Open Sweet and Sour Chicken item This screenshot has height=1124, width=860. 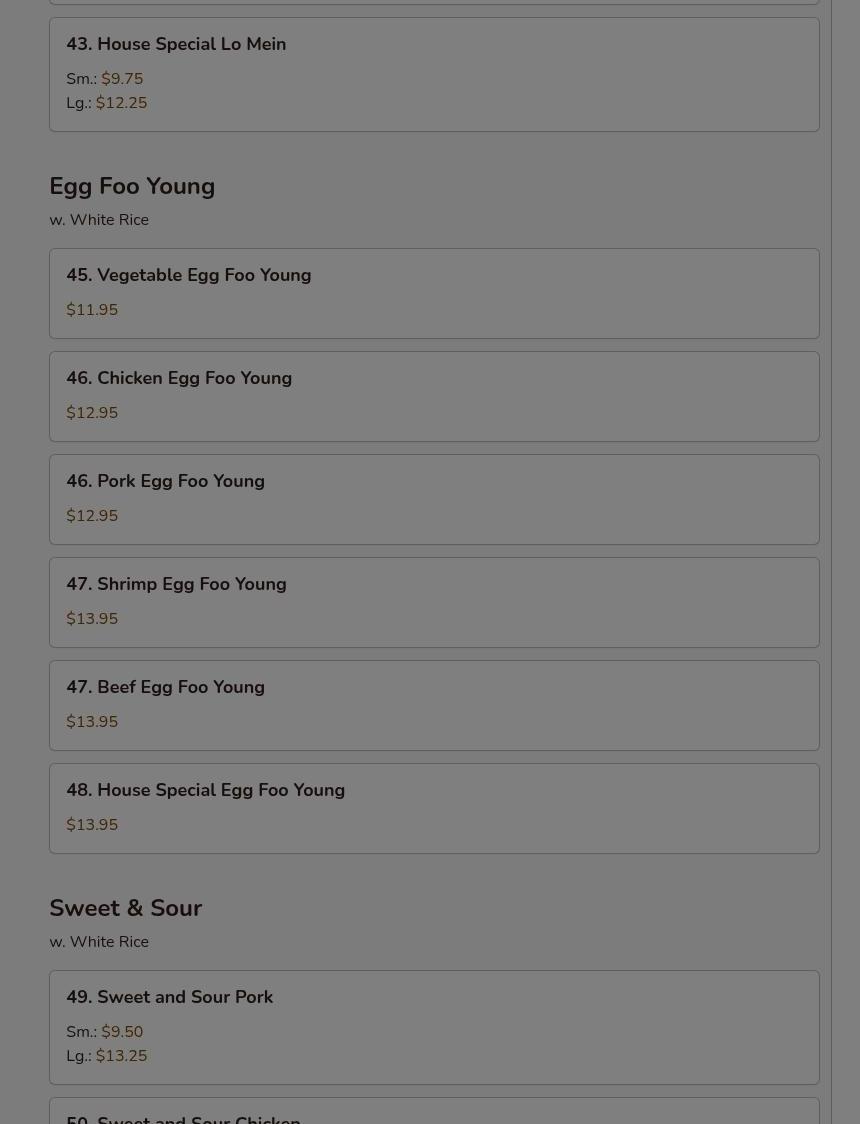tap(183, 1117)
